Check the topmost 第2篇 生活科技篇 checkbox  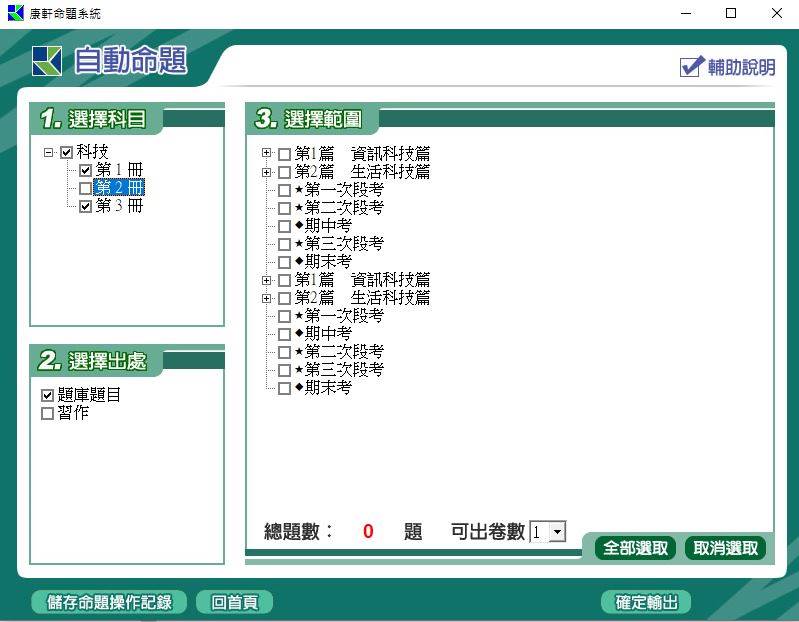(x=284, y=172)
